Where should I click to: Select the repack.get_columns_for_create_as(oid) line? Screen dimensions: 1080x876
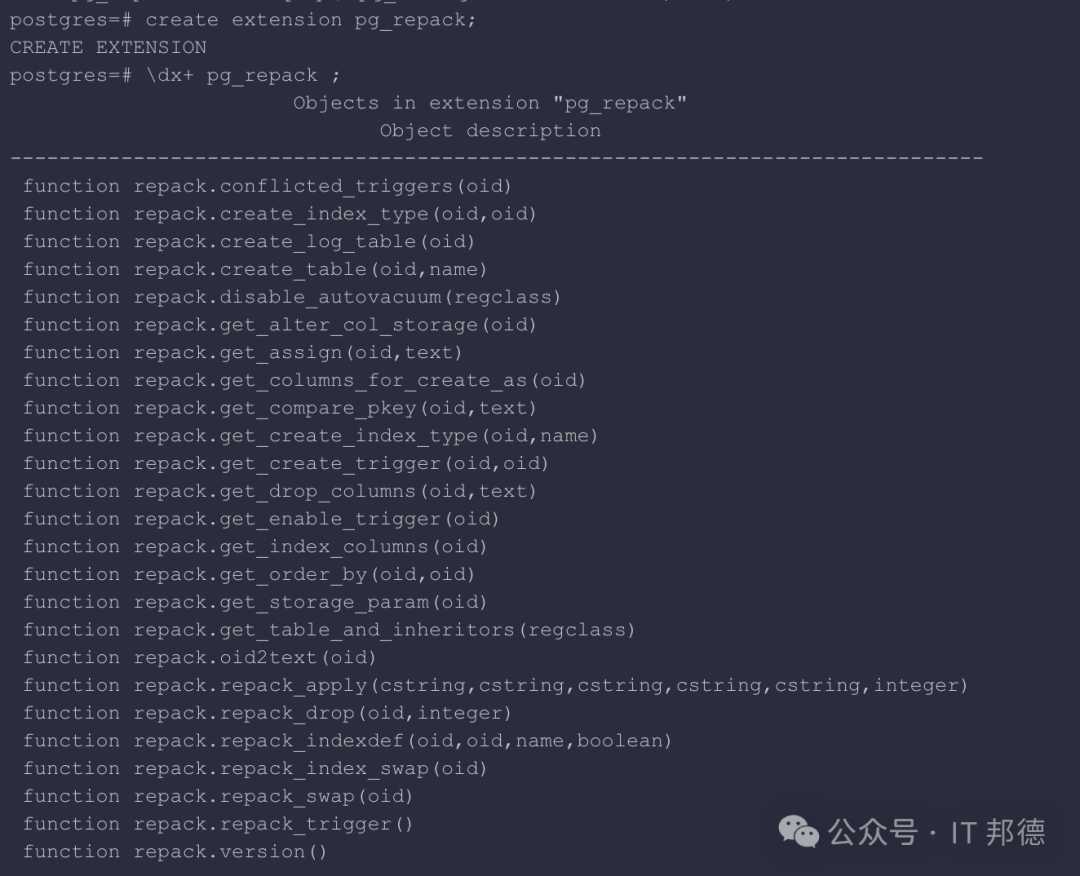[304, 380]
